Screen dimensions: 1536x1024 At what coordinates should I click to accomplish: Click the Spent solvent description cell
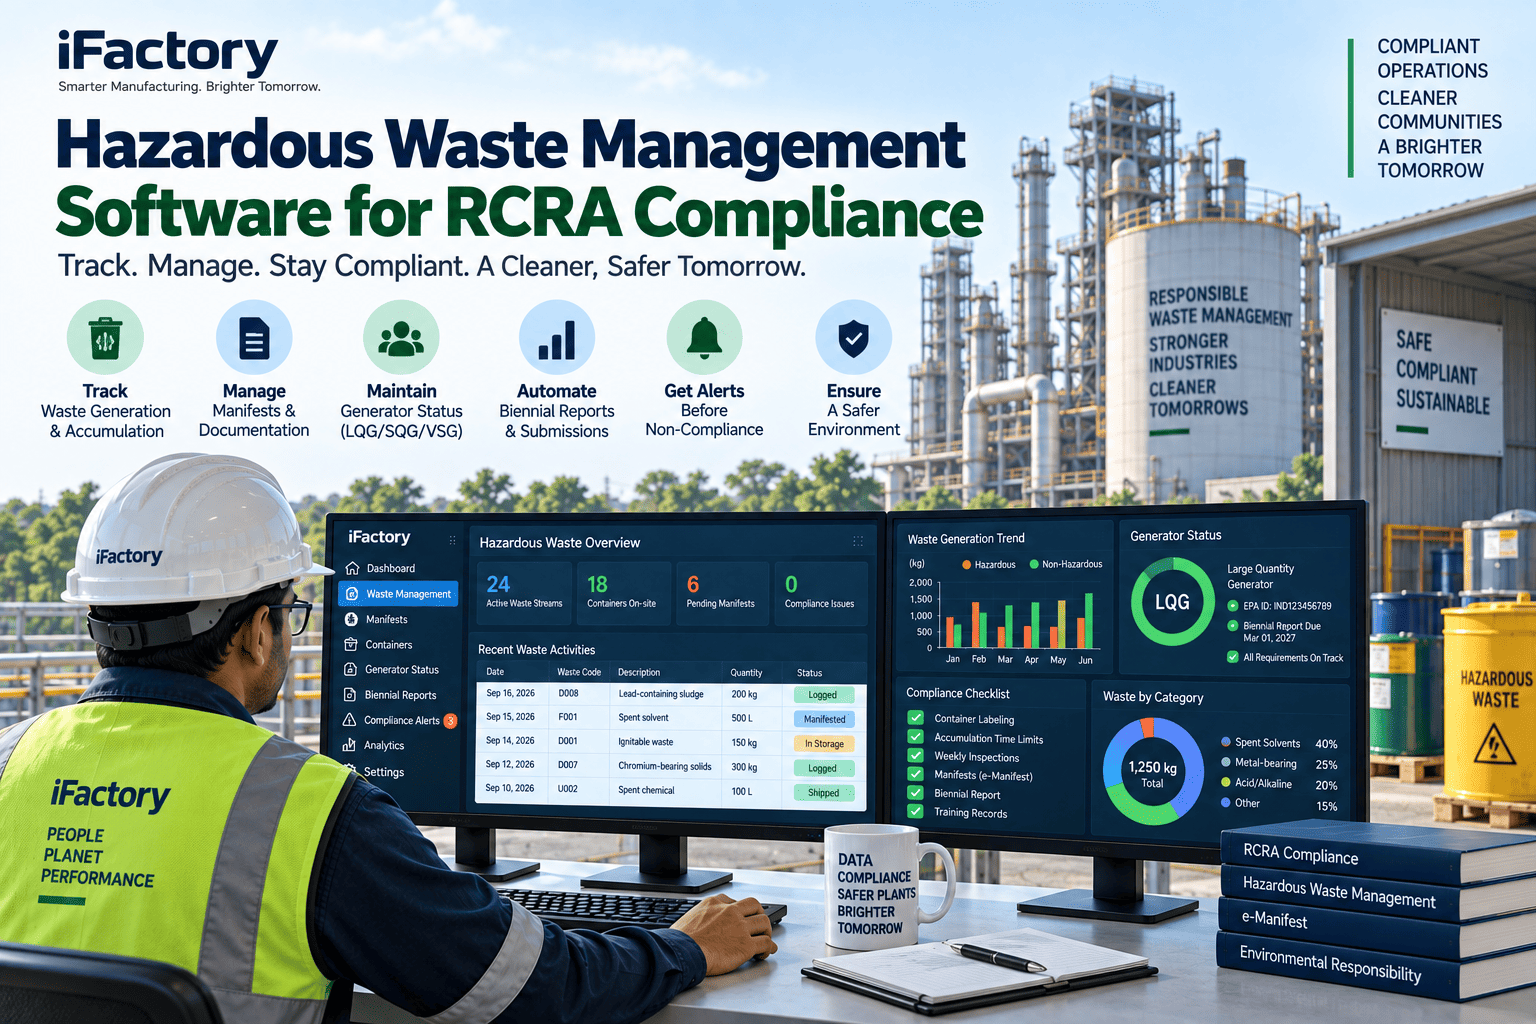pos(643,717)
